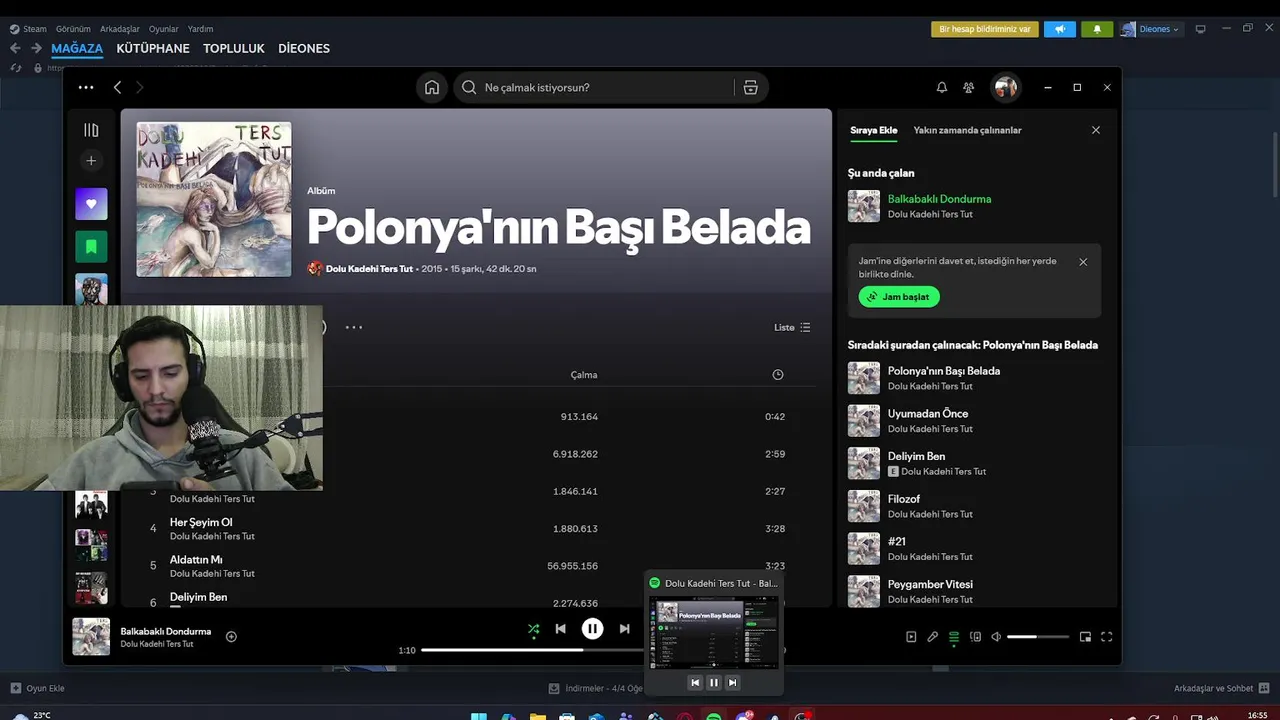Skip previous in taskbar thumbnail preview
Image resolution: width=1280 pixels, height=720 pixels.
coord(695,683)
